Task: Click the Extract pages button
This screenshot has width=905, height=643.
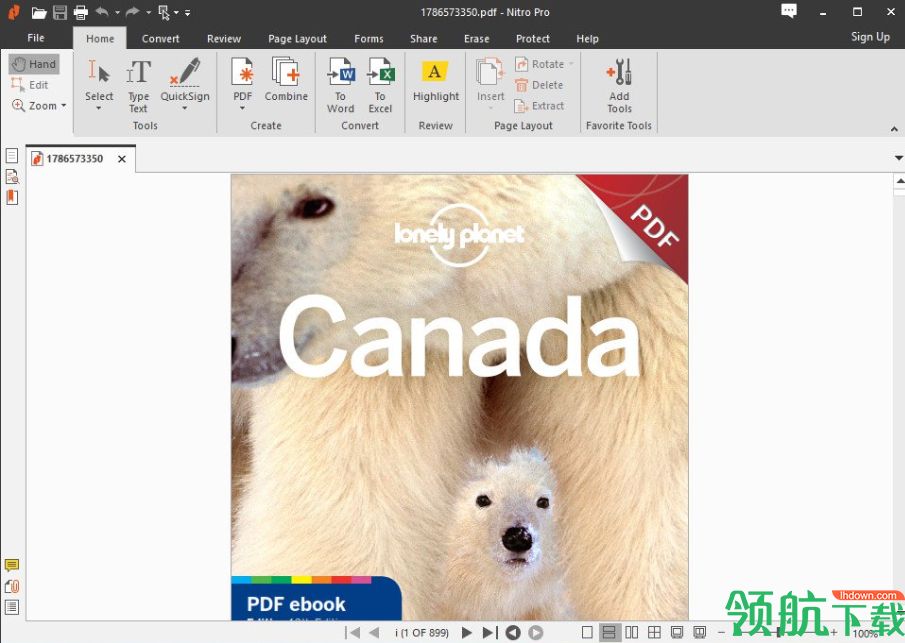Action: click(539, 106)
